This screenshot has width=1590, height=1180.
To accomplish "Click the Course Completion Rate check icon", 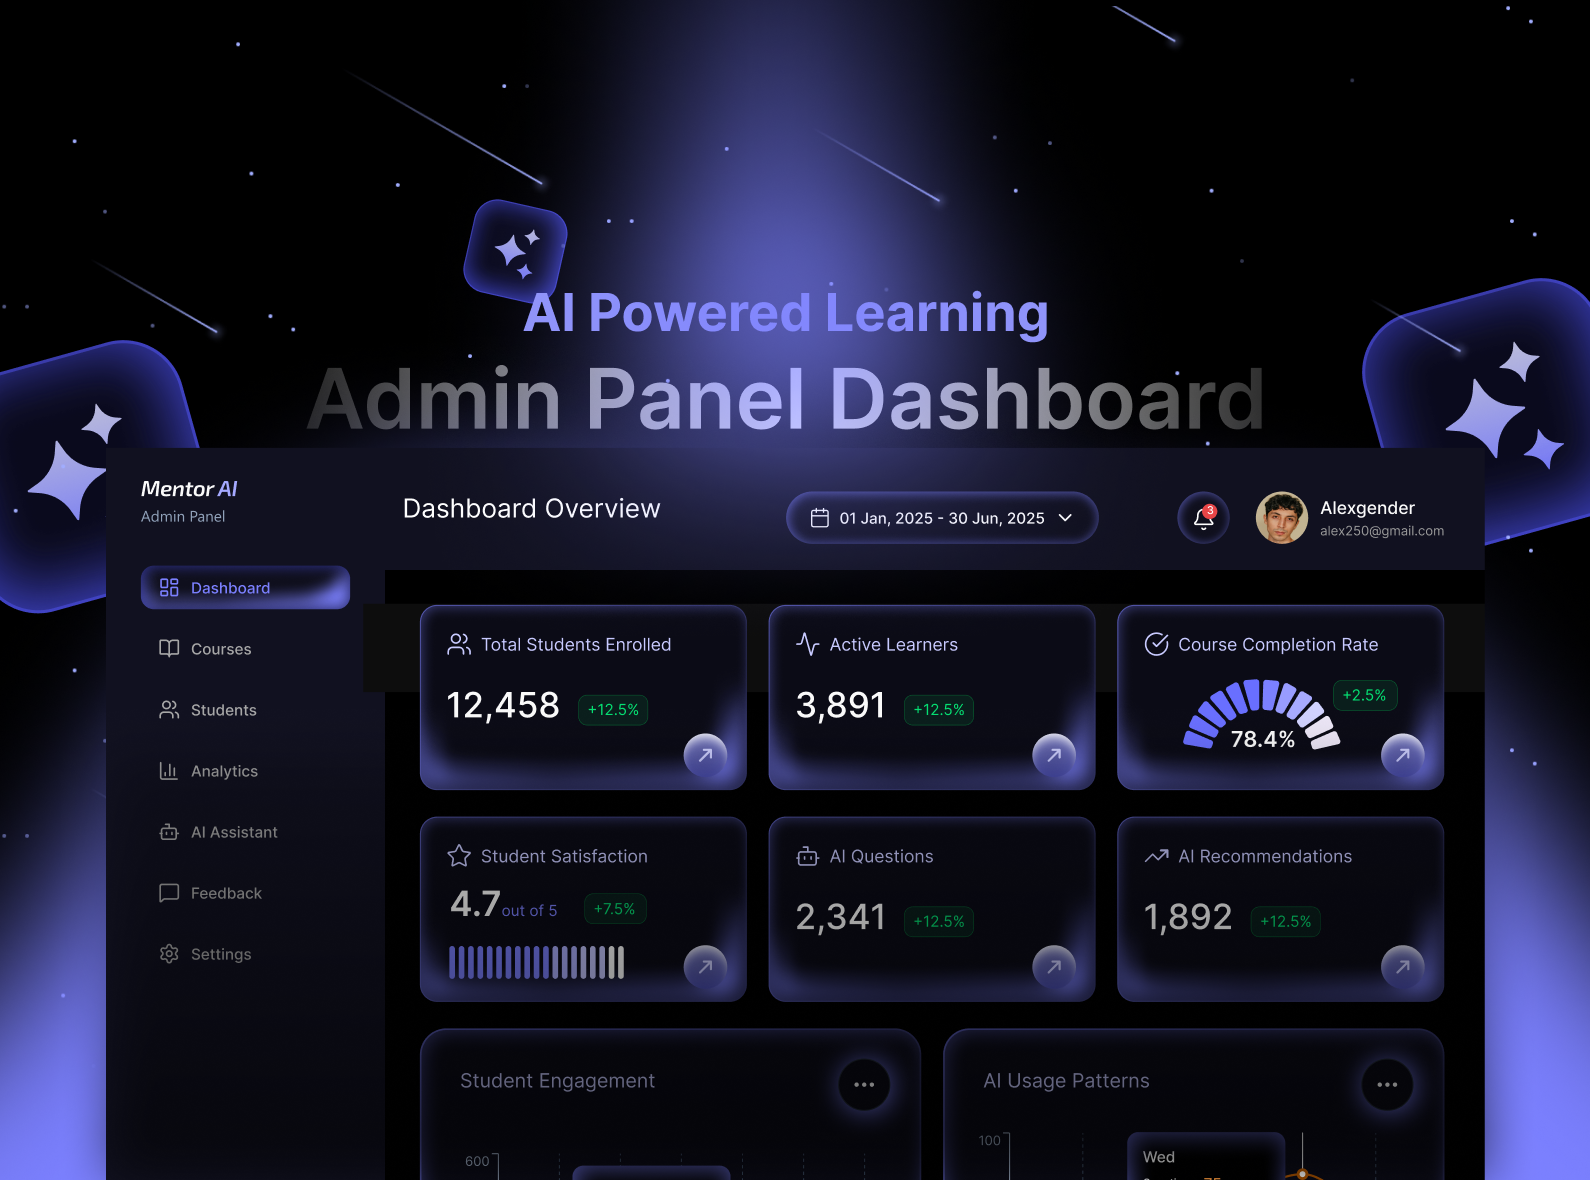I will (1156, 644).
